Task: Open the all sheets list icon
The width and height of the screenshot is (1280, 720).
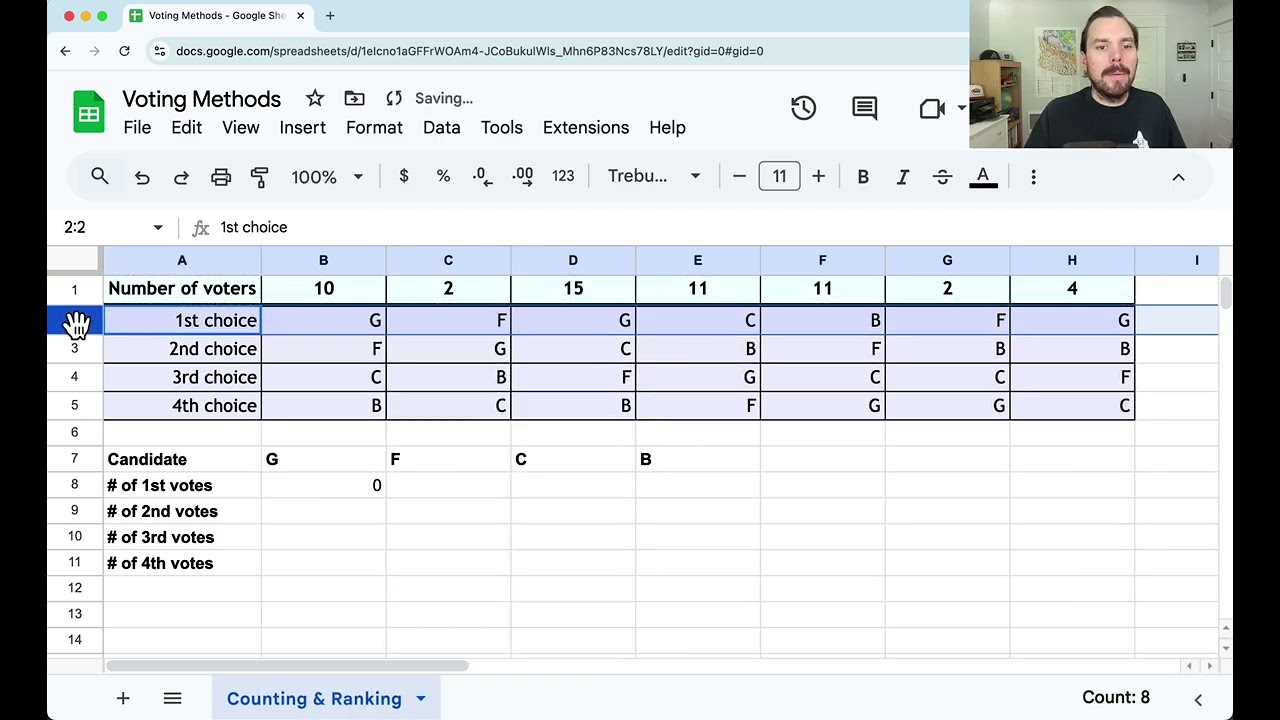Action: tap(172, 699)
